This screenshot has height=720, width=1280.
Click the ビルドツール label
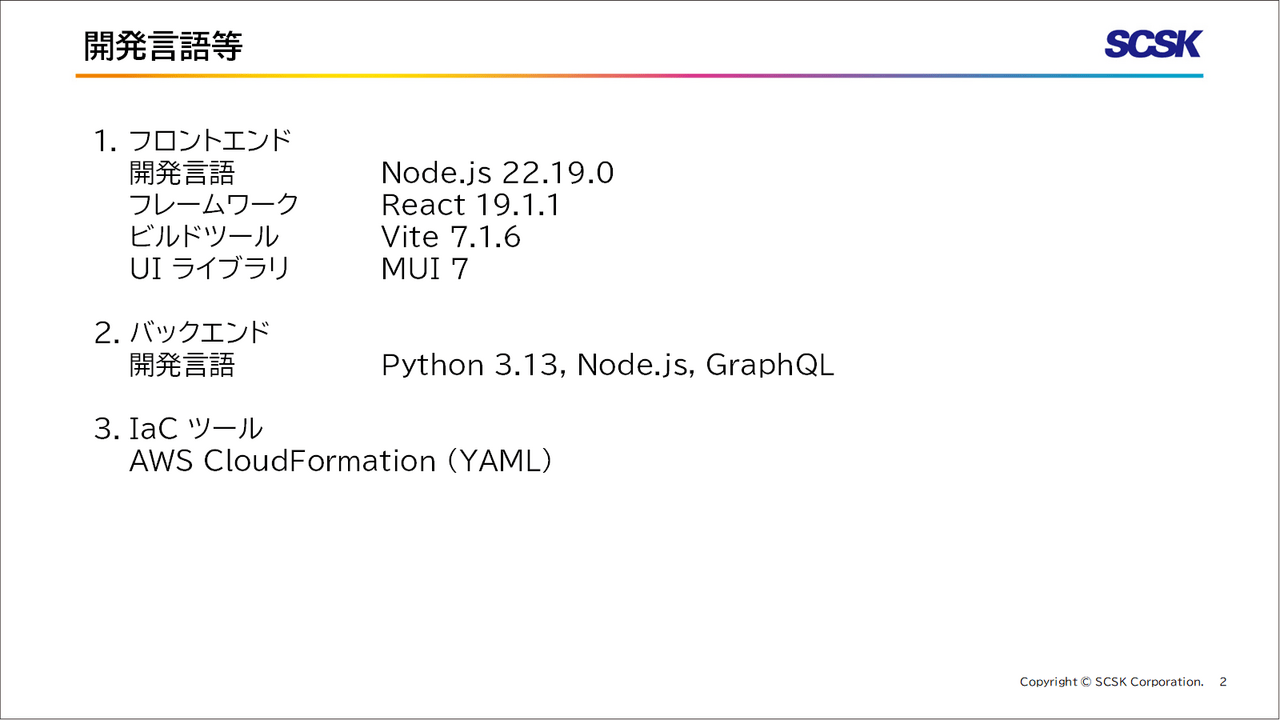pyautogui.click(x=204, y=237)
